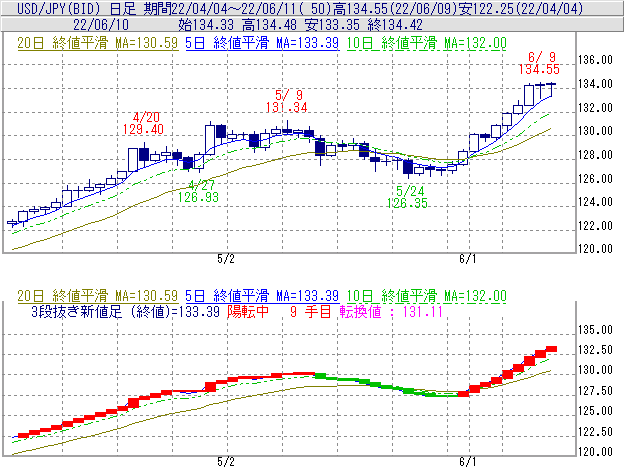
Task: Click the 始134.33 open price
Action: coord(206,25)
